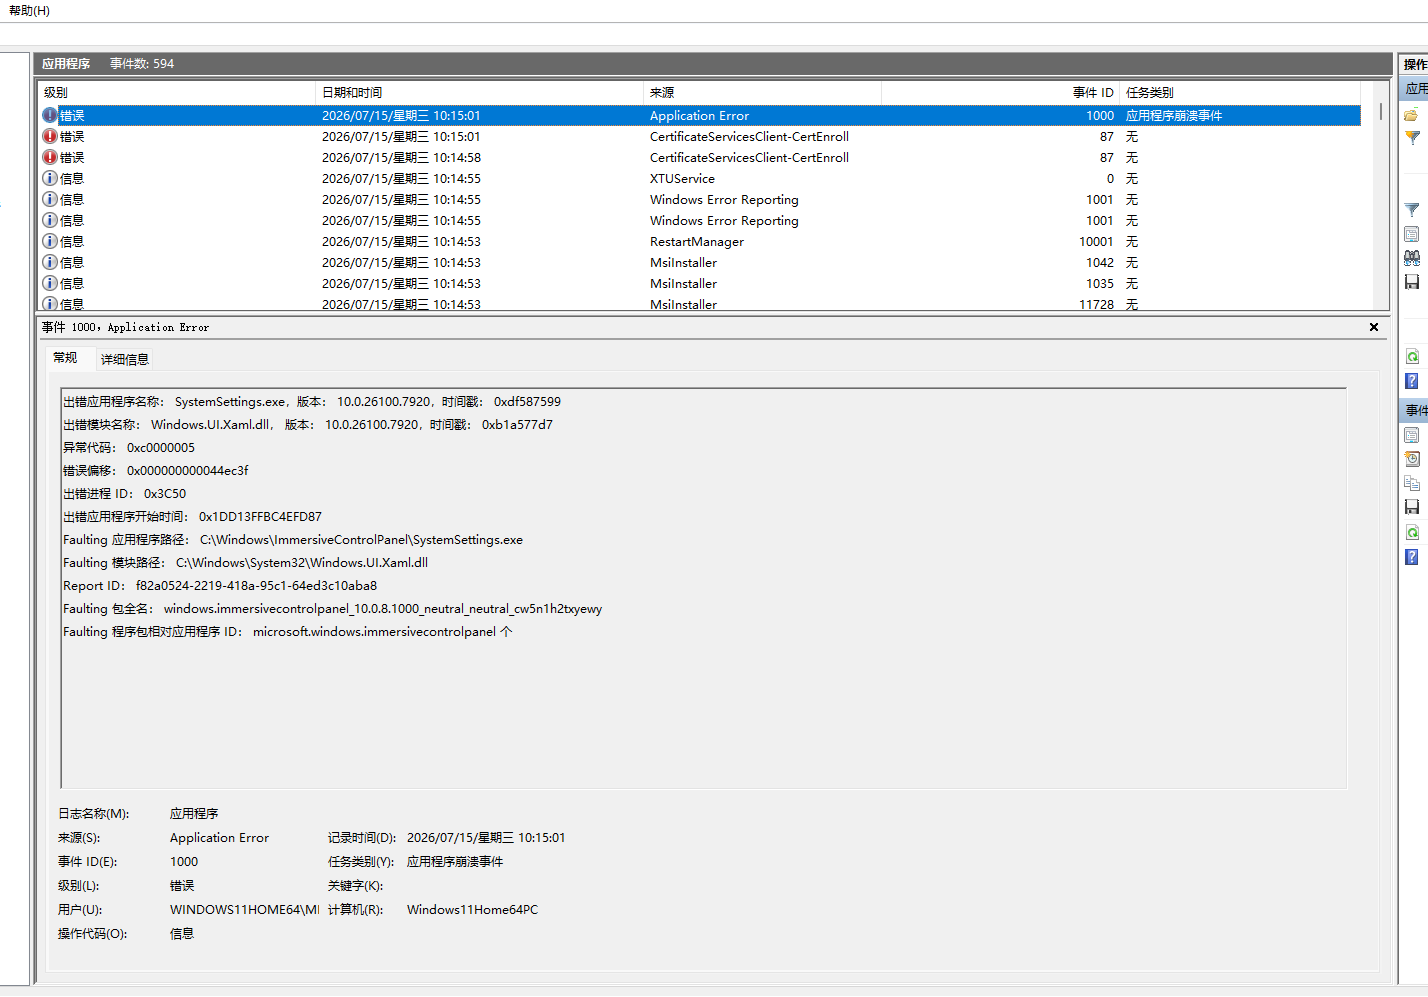1428x997 pixels.
Task: Click error icon of 10:14:58 CertEnroll row
Action: pyautogui.click(x=50, y=157)
